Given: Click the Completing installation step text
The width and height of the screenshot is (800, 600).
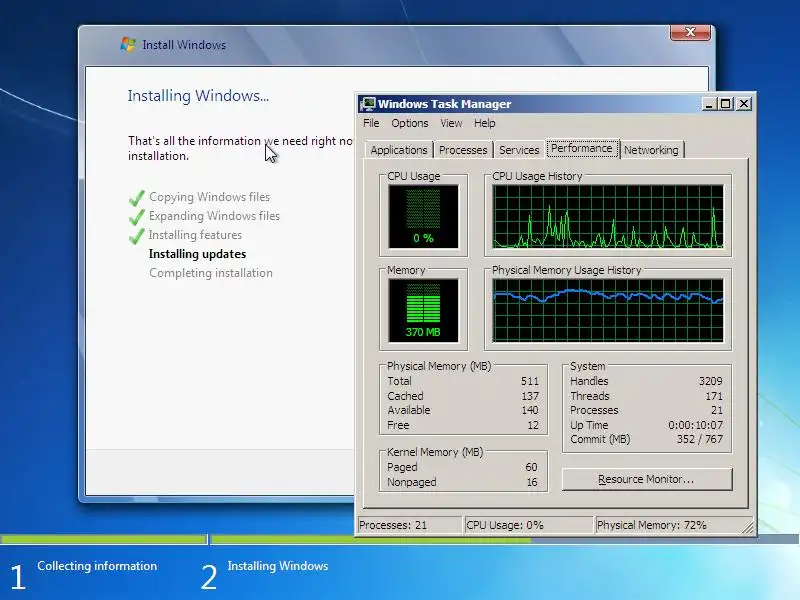Looking at the screenshot, I should [211, 273].
